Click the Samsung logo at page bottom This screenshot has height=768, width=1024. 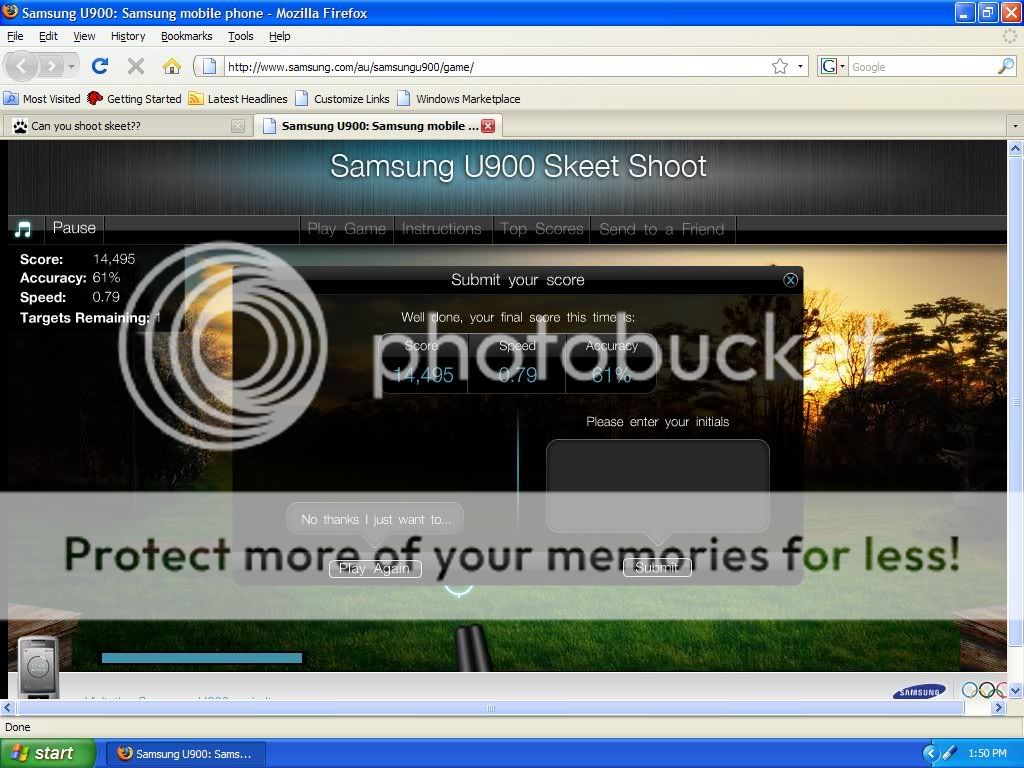919,692
